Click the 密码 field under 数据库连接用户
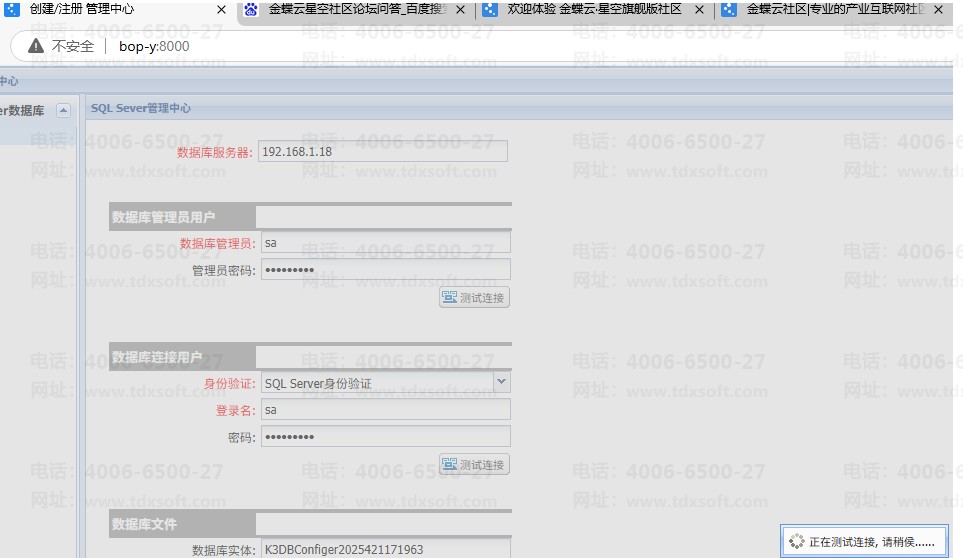The height and width of the screenshot is (558, 963). (386, 436)
